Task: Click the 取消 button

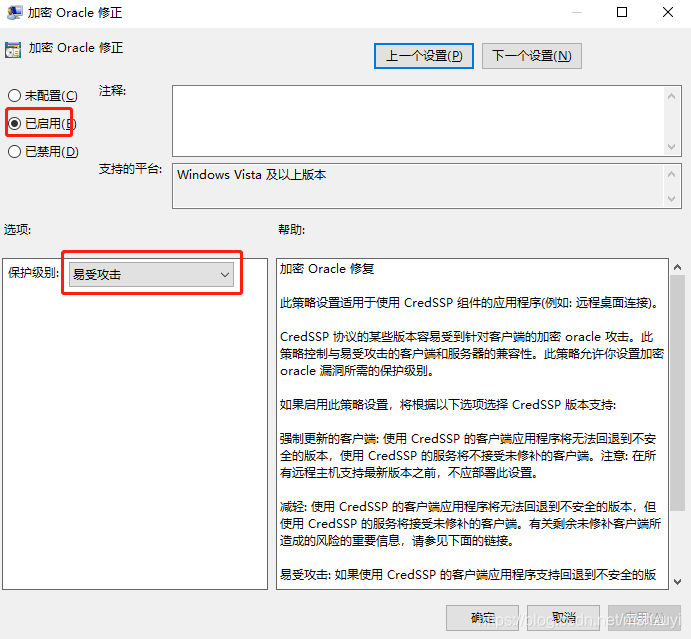Action: point(564,618)
